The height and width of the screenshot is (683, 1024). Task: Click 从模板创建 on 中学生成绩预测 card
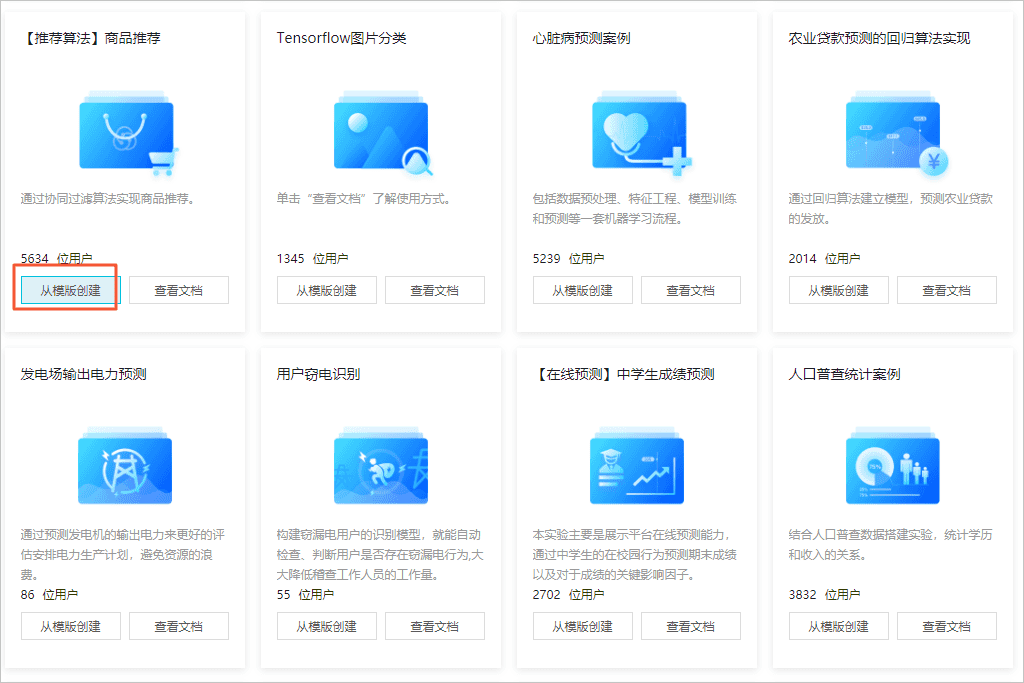pos(582,626)
